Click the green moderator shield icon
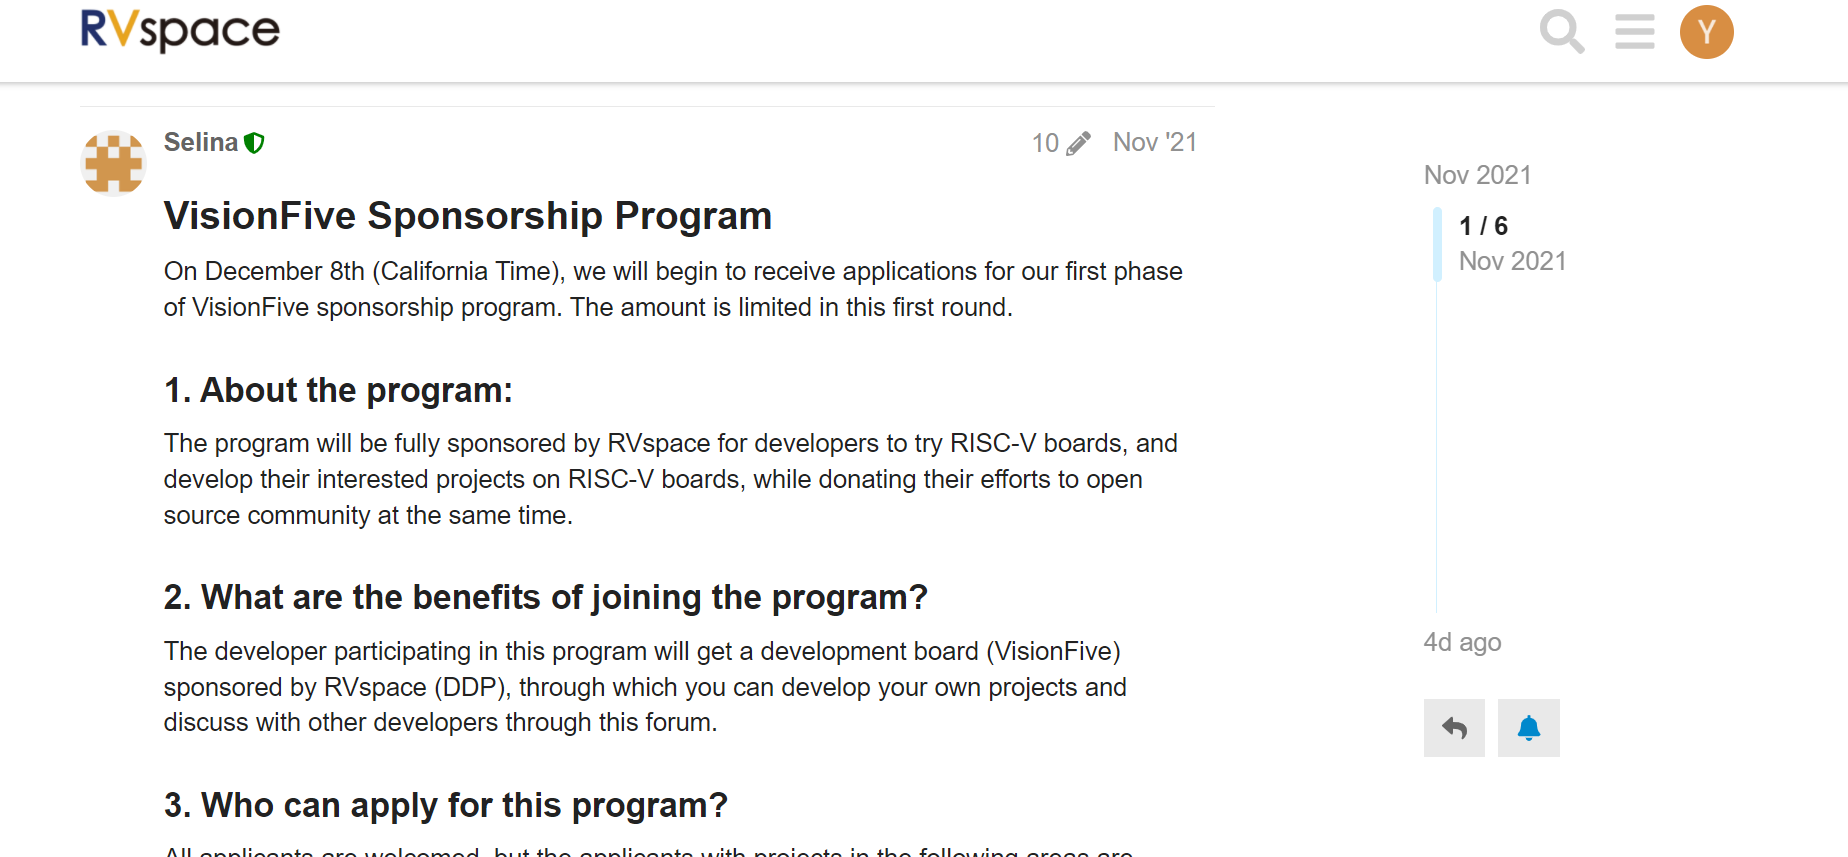Viewport: 1848px width, 857px height. 255,143
